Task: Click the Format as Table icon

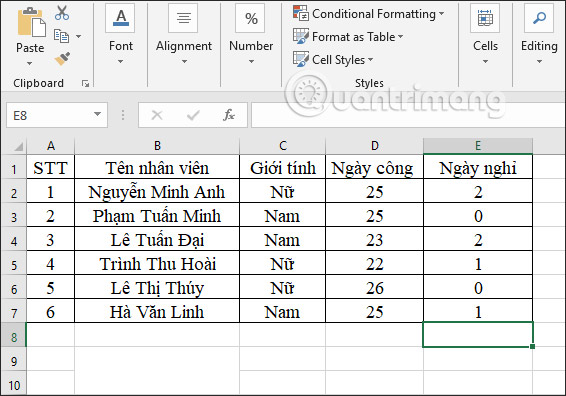Action: pos(301,36)
